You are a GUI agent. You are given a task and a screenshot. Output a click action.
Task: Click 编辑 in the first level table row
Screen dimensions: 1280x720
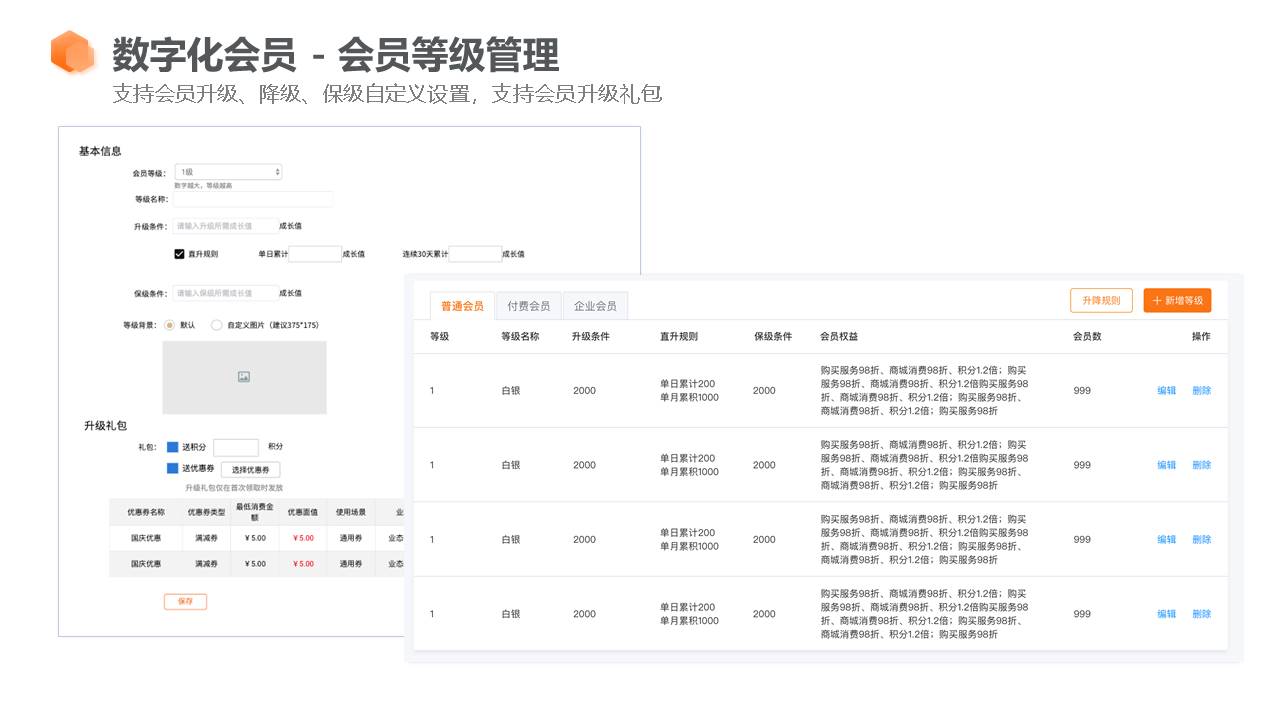click(x=1166, y=391)
